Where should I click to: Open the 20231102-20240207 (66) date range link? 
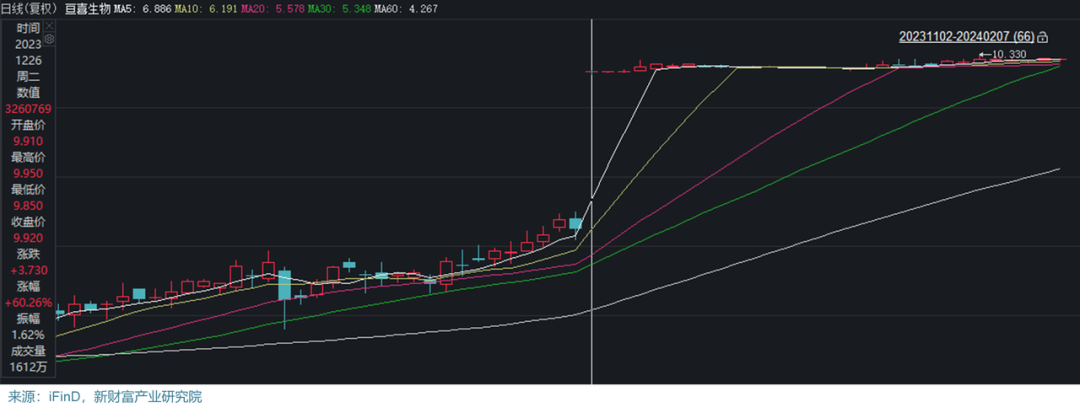pos(966,36)
